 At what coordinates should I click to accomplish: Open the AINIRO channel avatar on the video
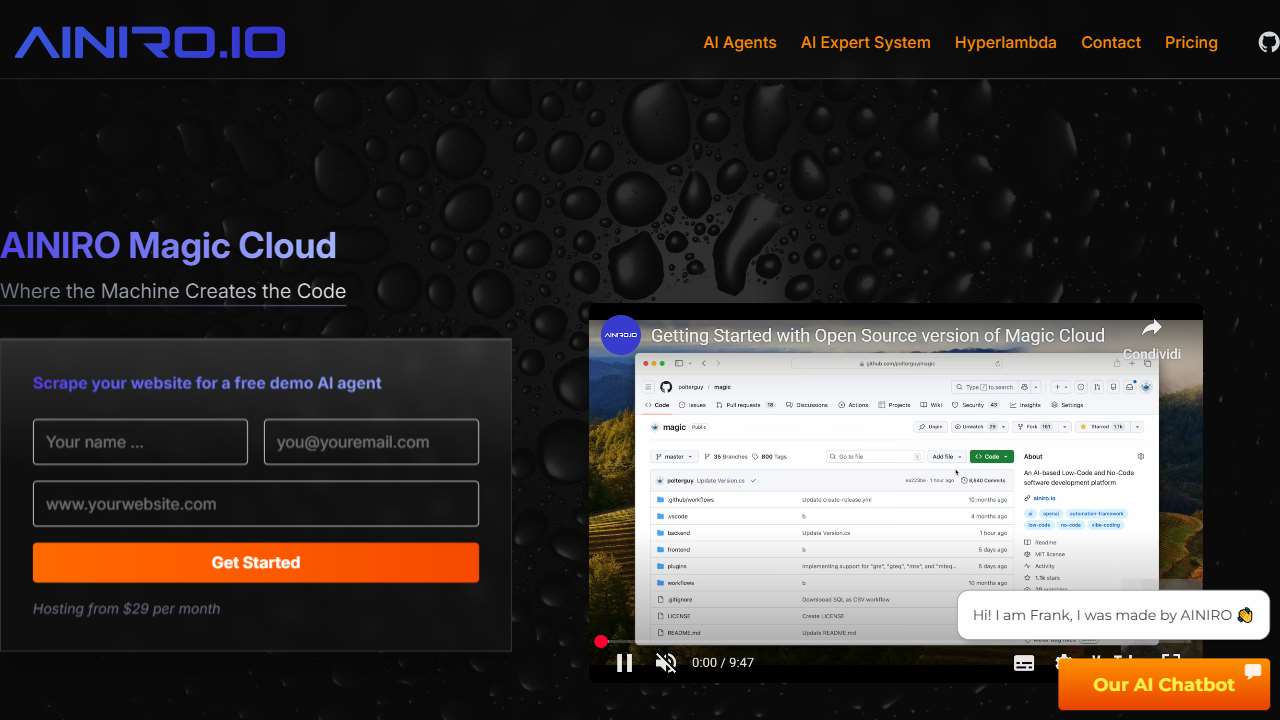pyautogui.click(x=621, y=335)
